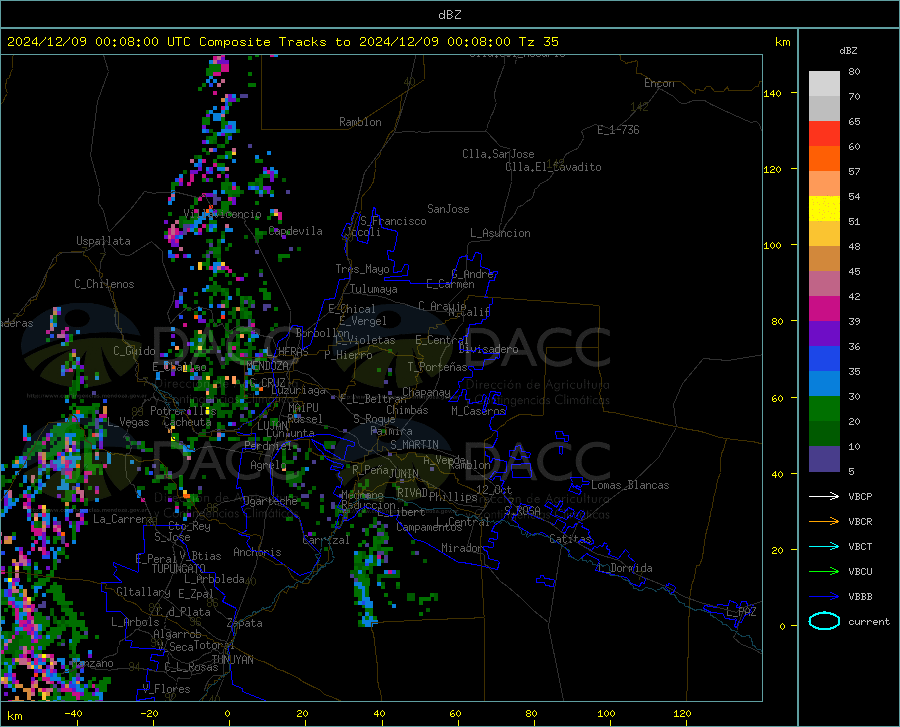Viewport: 900px width, 727px height.
Task: Click the Tulumaya label on map
Action: [x=374, y=289]
